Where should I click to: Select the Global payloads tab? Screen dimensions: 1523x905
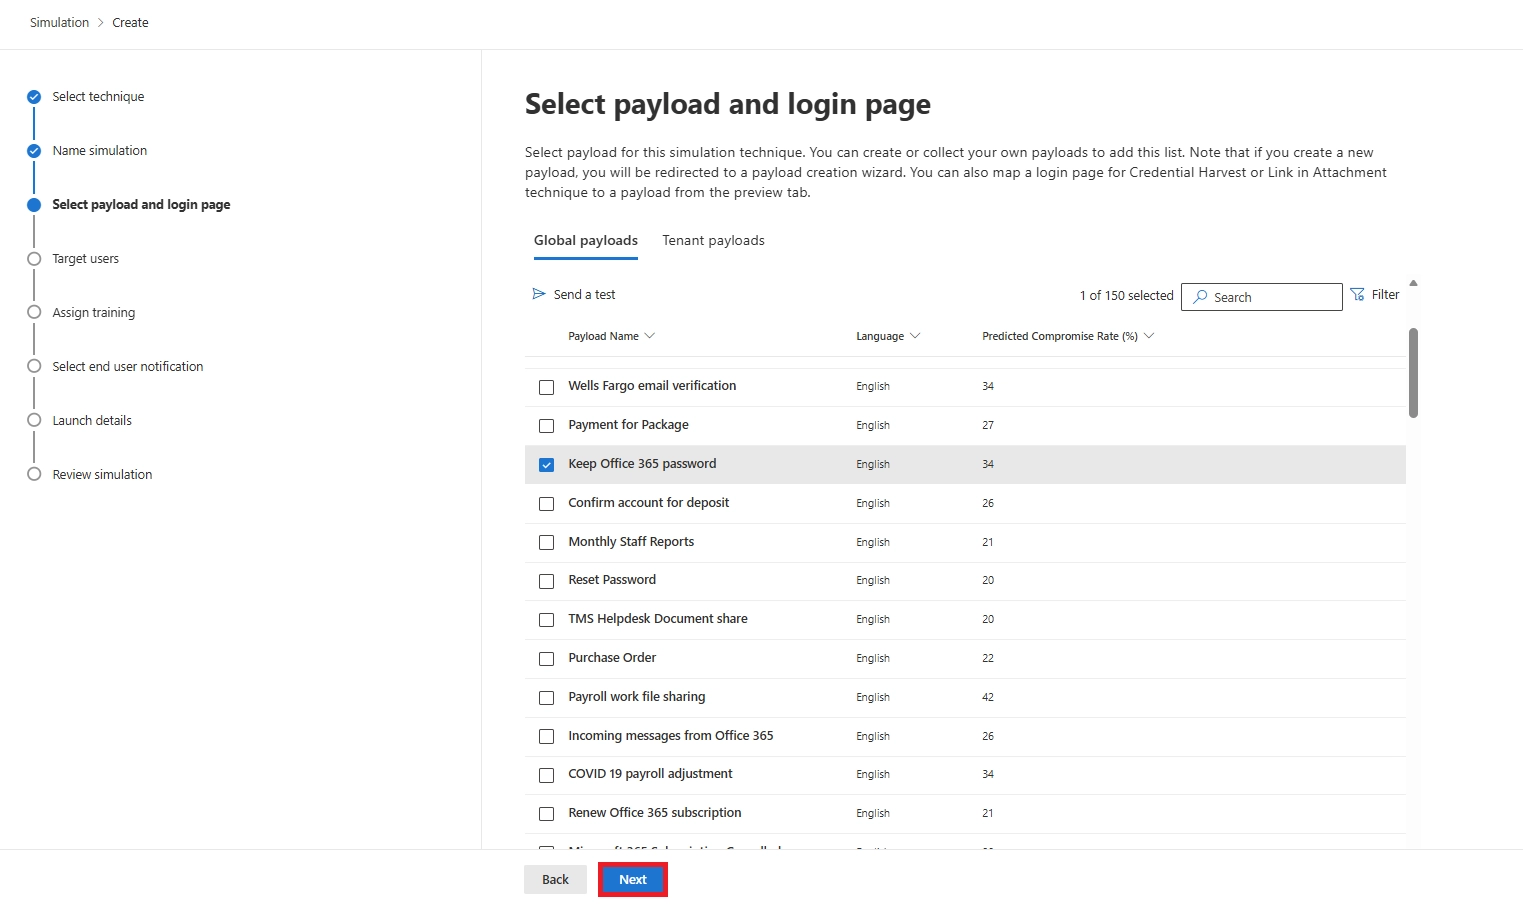[585, 240]
